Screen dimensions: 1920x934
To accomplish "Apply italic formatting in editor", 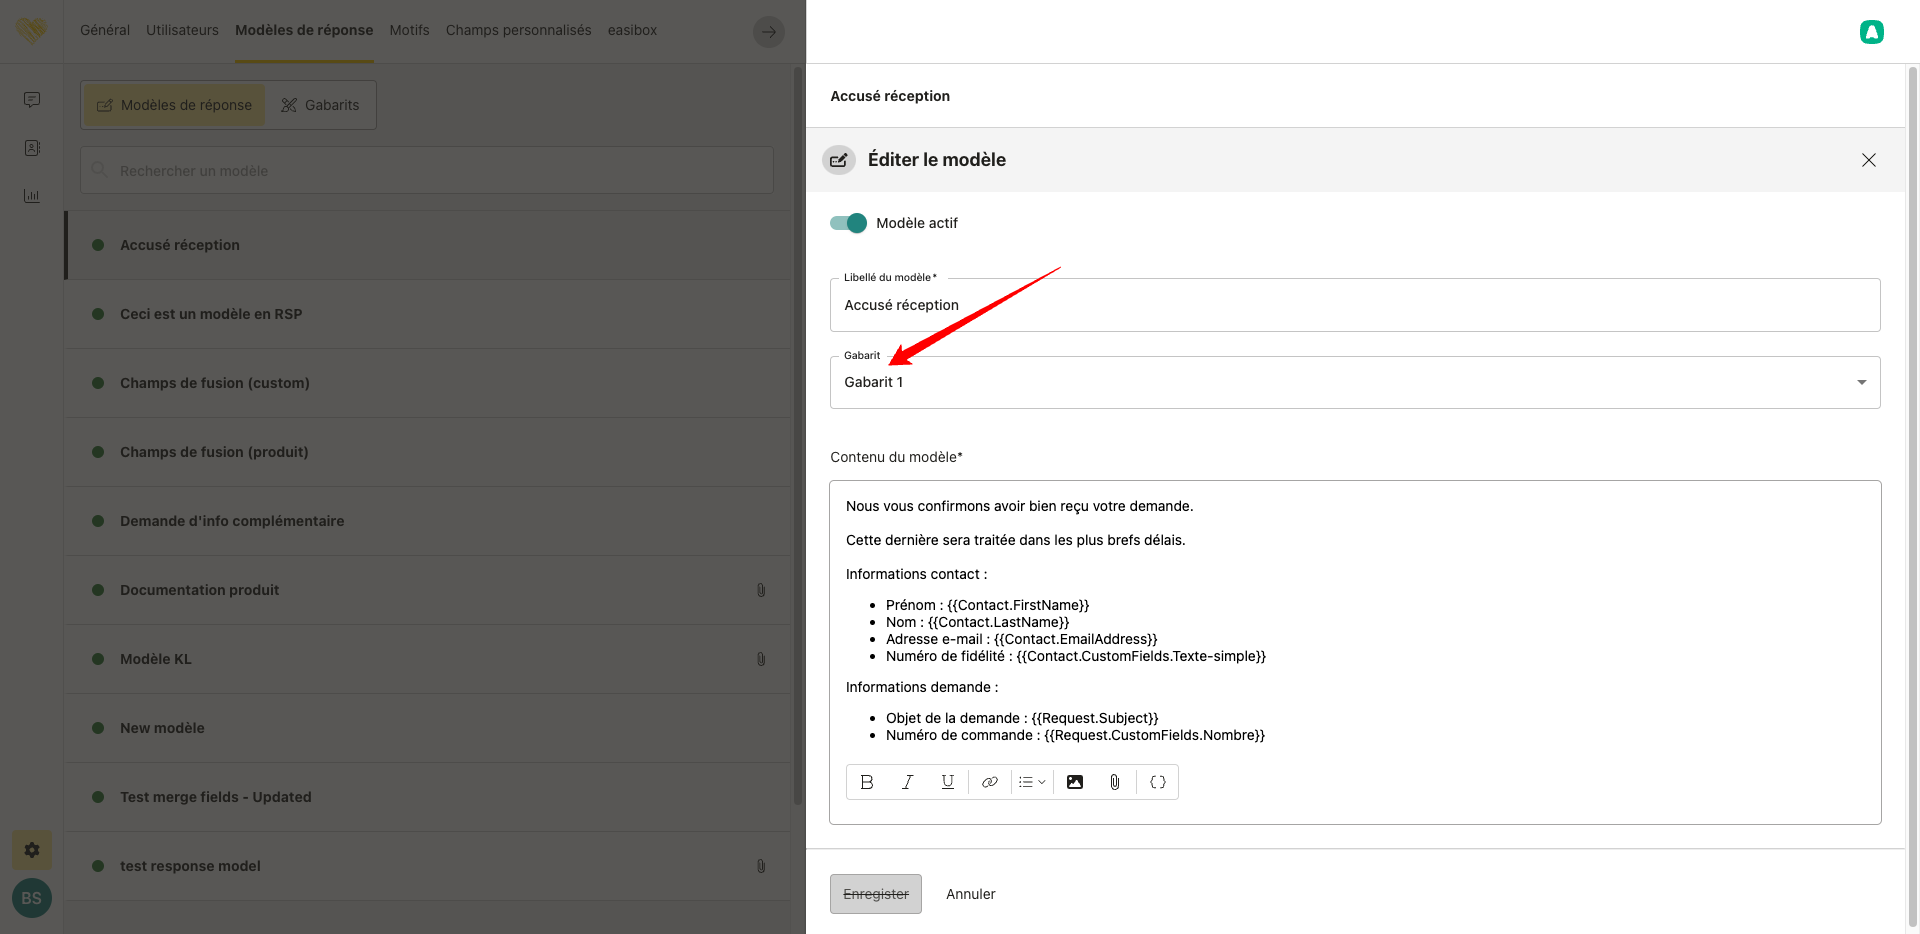I will point(907,782).
